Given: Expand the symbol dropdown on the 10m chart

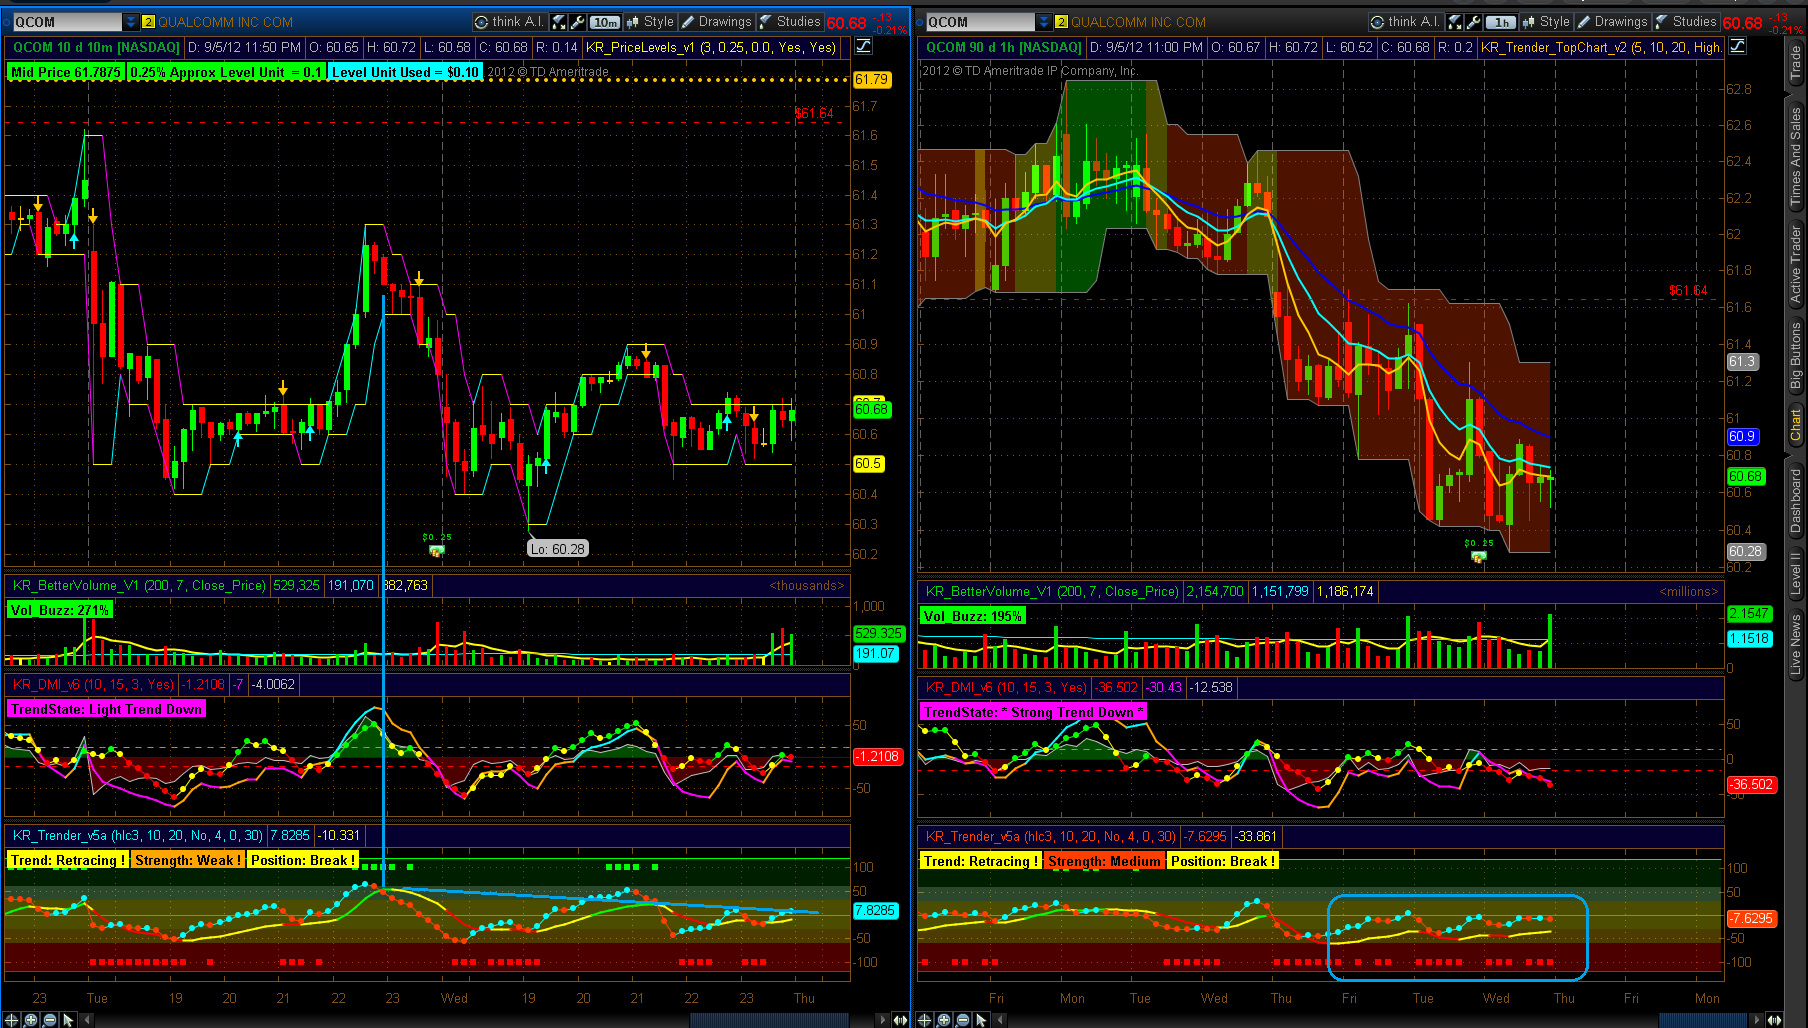Looking at the screenshot, I should click(x=131, y=22).
